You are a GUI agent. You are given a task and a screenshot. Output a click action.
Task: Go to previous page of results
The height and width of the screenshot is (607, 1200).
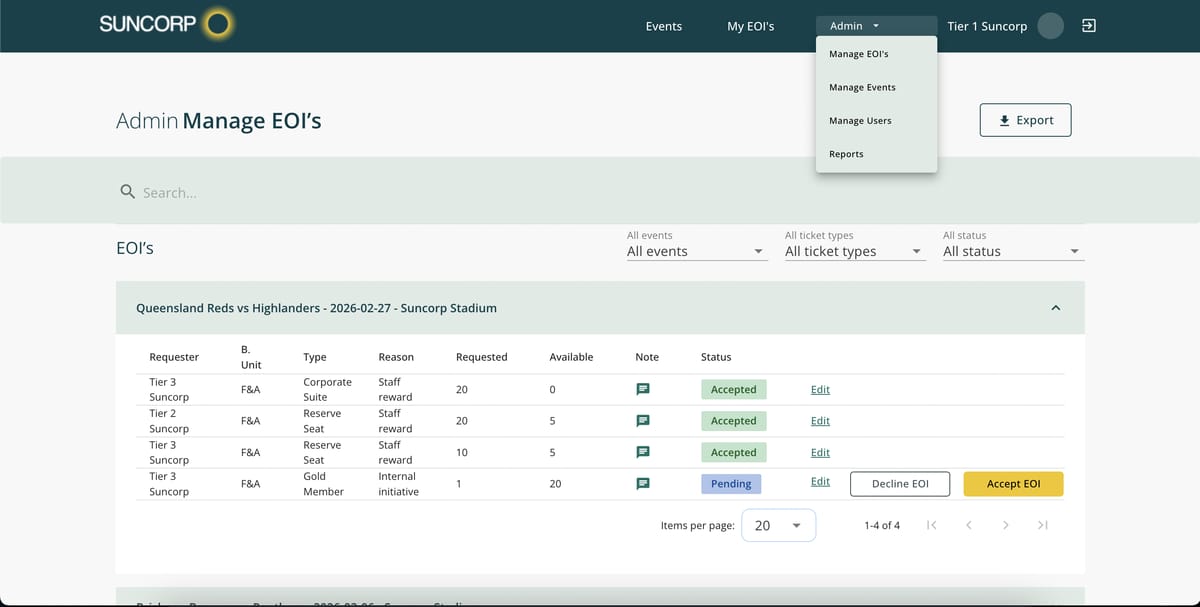coord(968,525)
